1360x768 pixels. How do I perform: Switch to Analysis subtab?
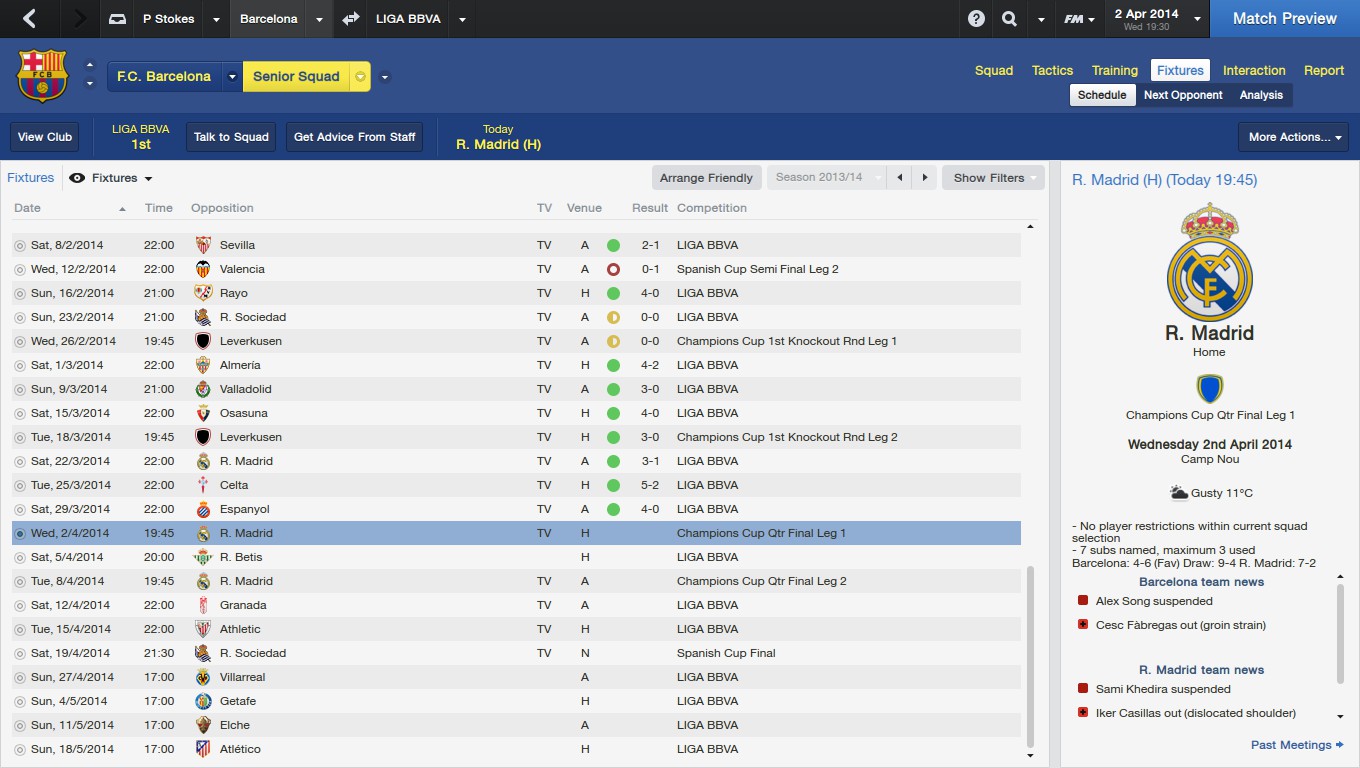pyautogui.click(x=1261, y=95)
